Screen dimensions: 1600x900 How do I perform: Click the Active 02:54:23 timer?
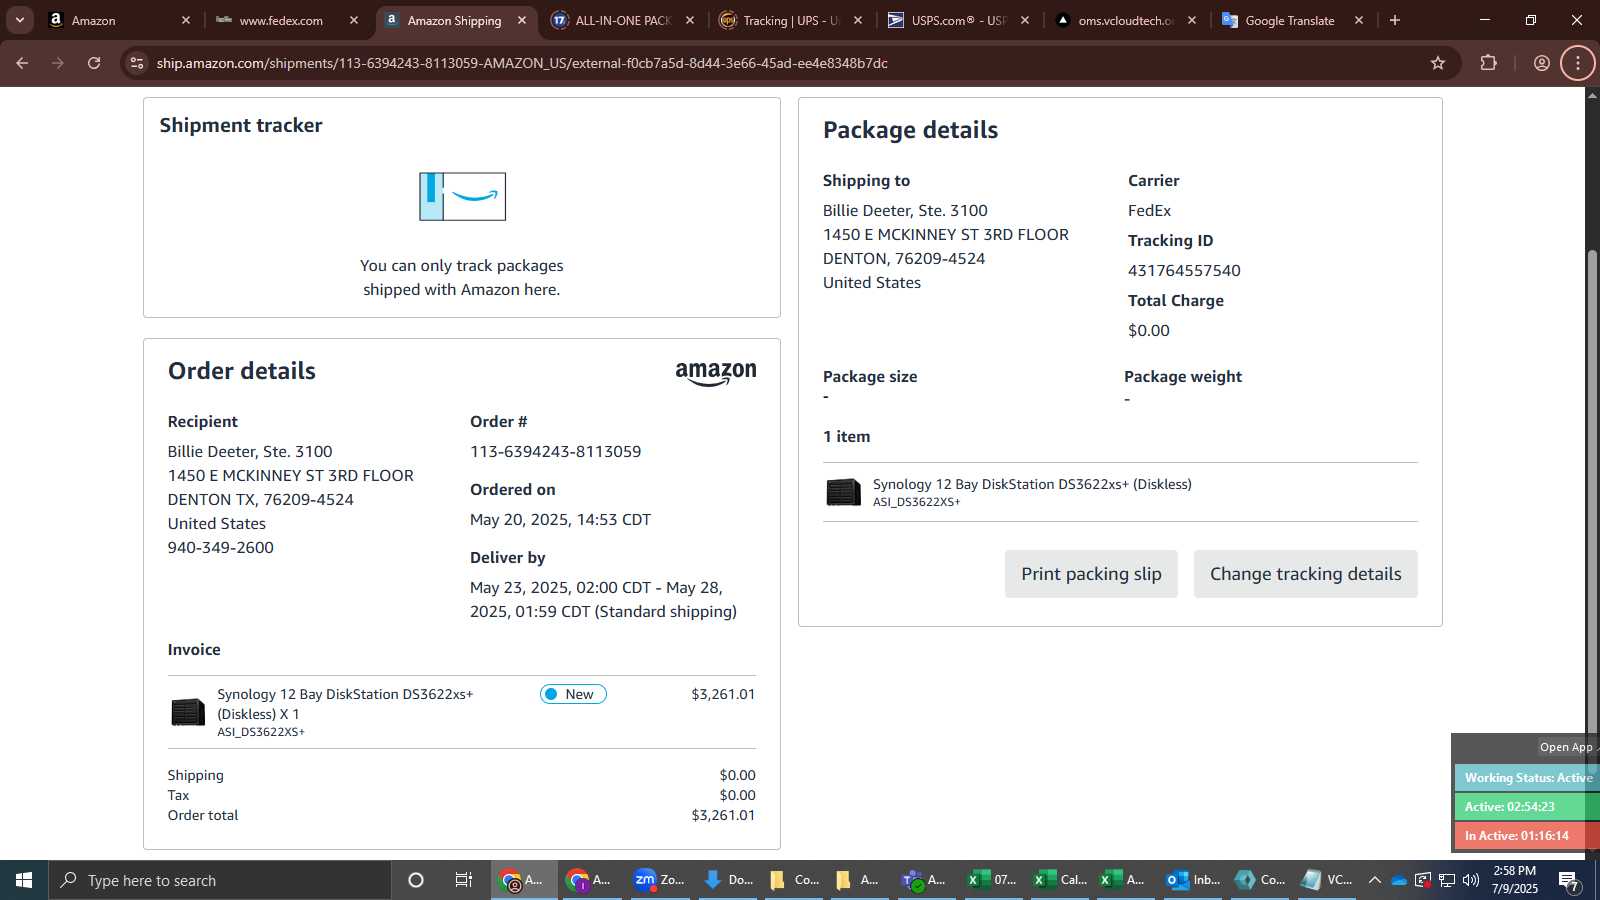(x=1527, y=807)
